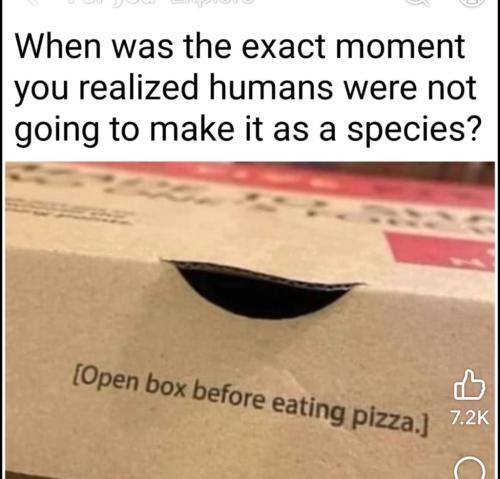Tap the 'When was the exact moment' caption line
The width and height of the screenshot is (500, 479).
[240, 46]
